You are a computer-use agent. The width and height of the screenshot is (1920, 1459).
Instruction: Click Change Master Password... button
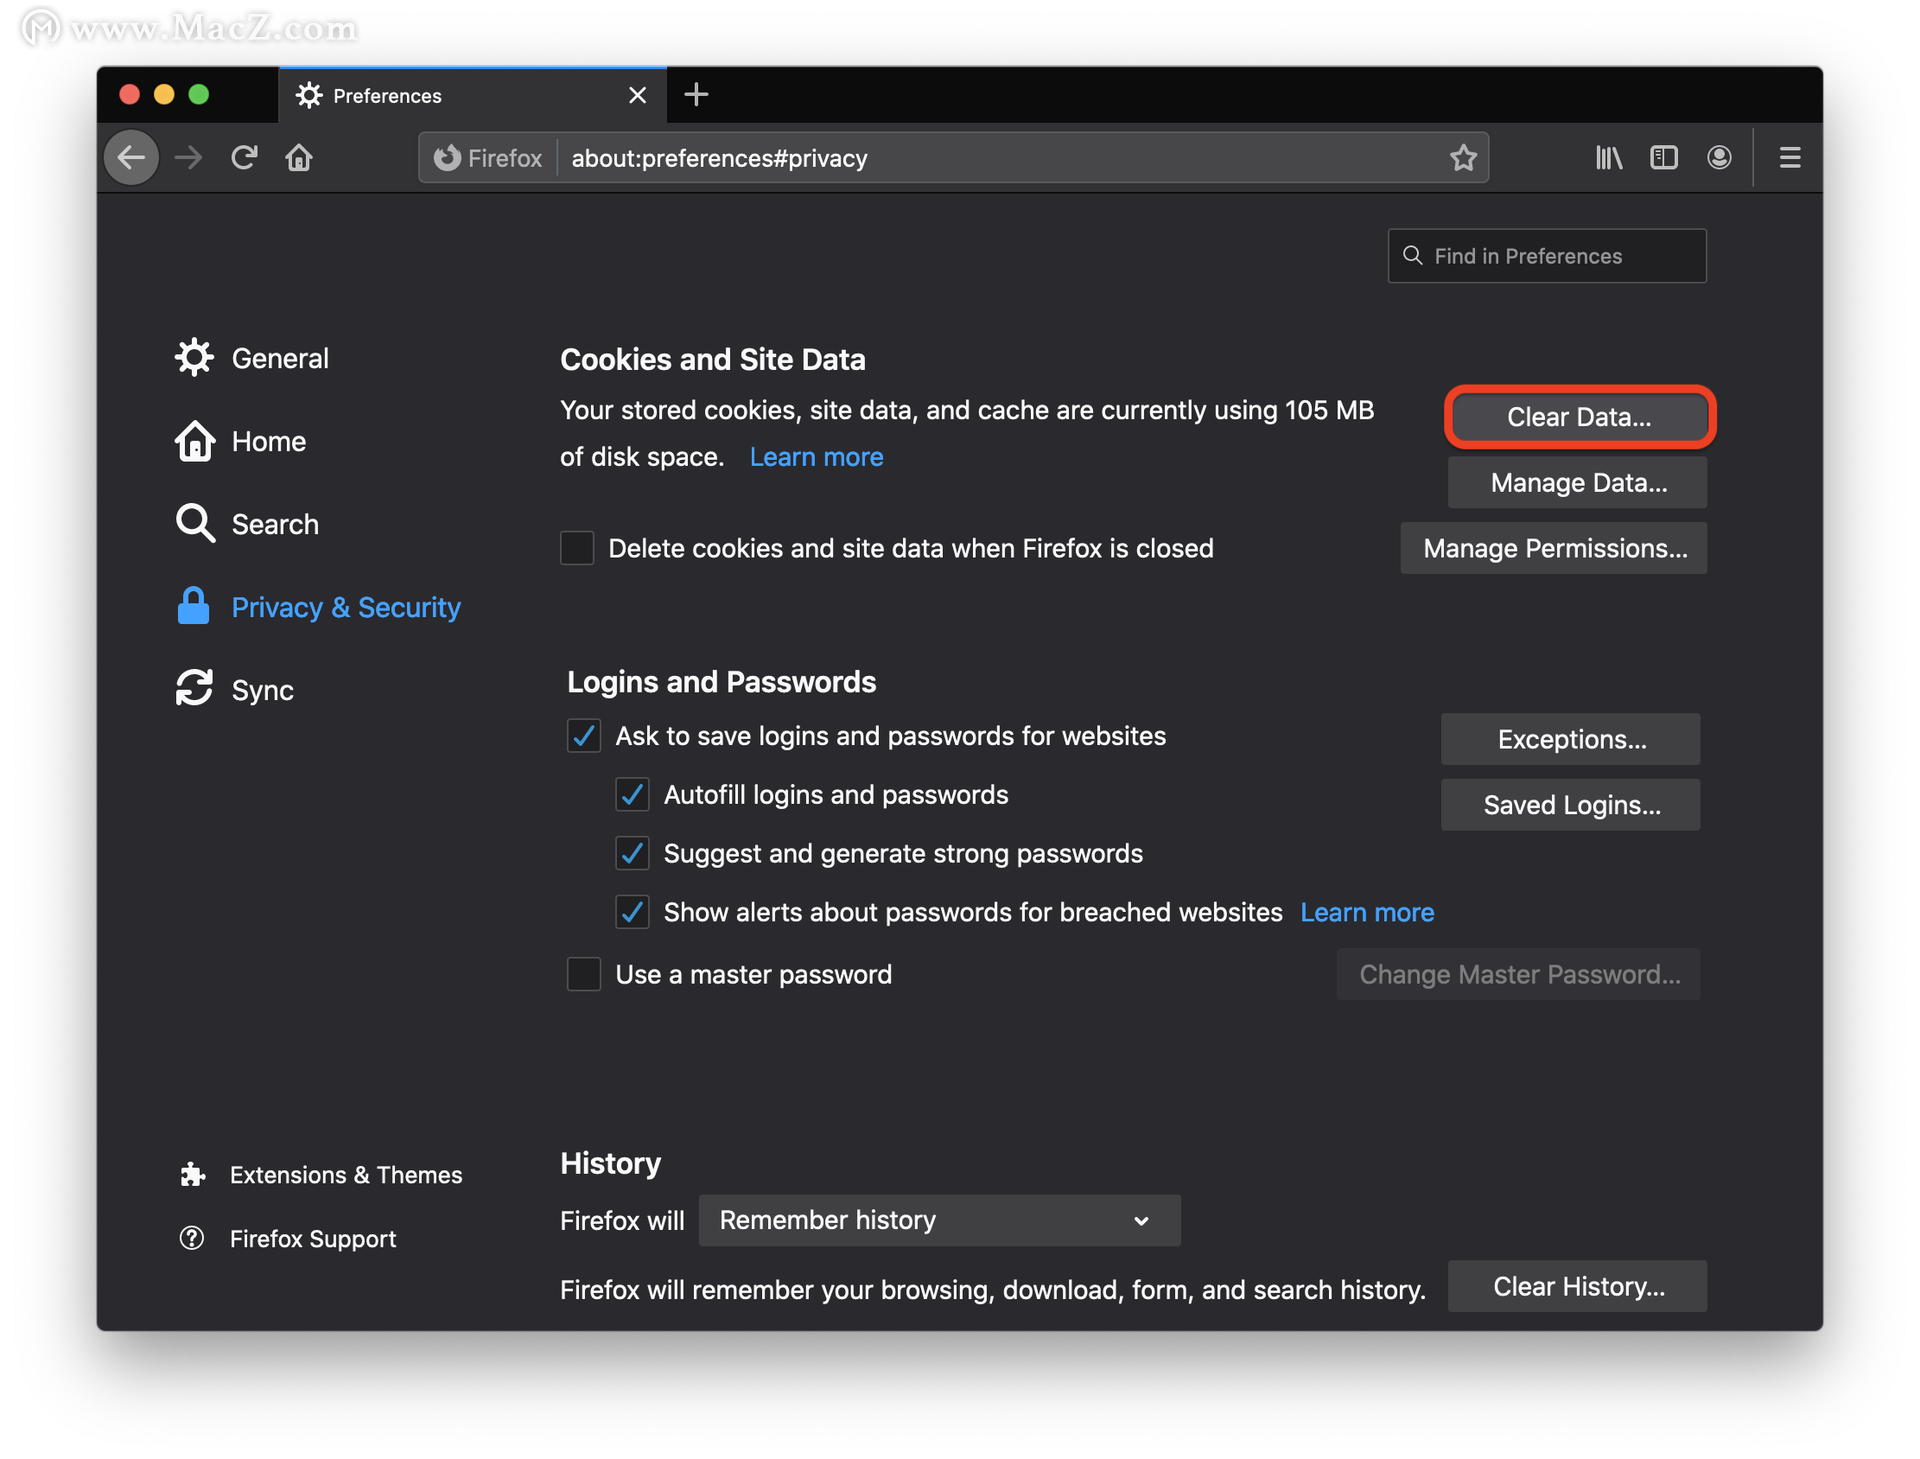tap(1519, 974)
